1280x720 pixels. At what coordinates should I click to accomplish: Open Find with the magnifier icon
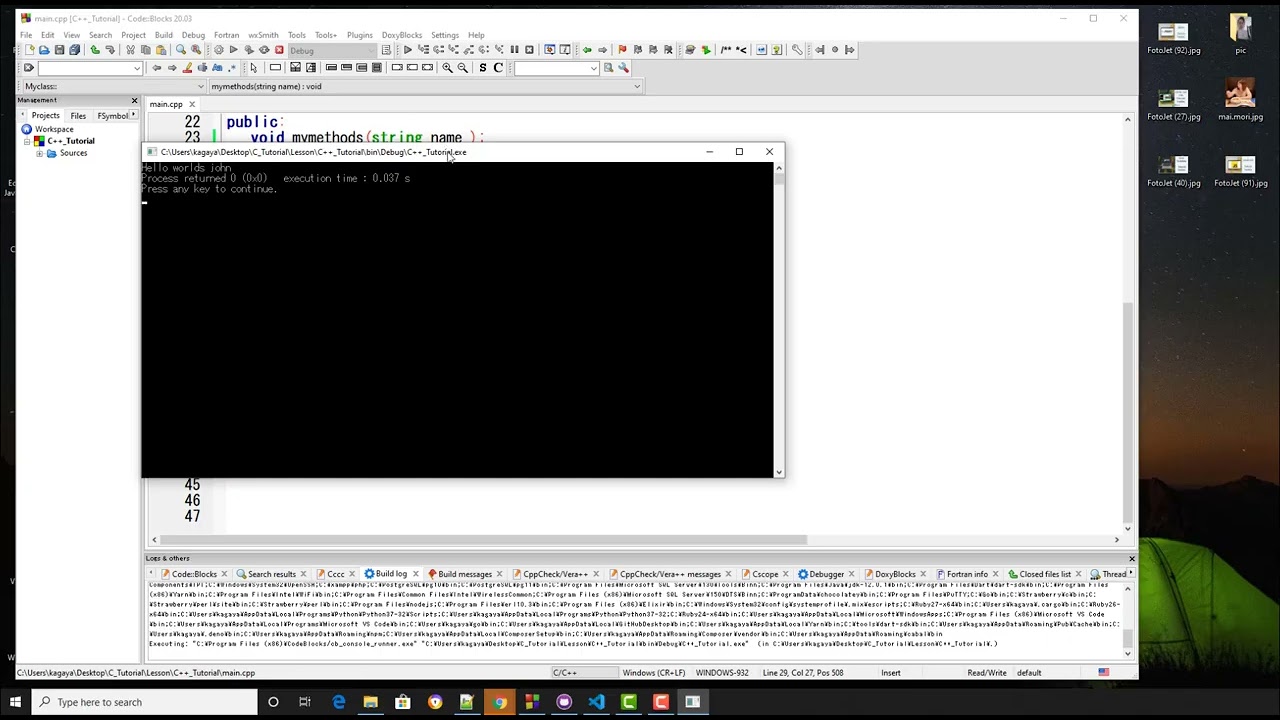click(181, 50)
